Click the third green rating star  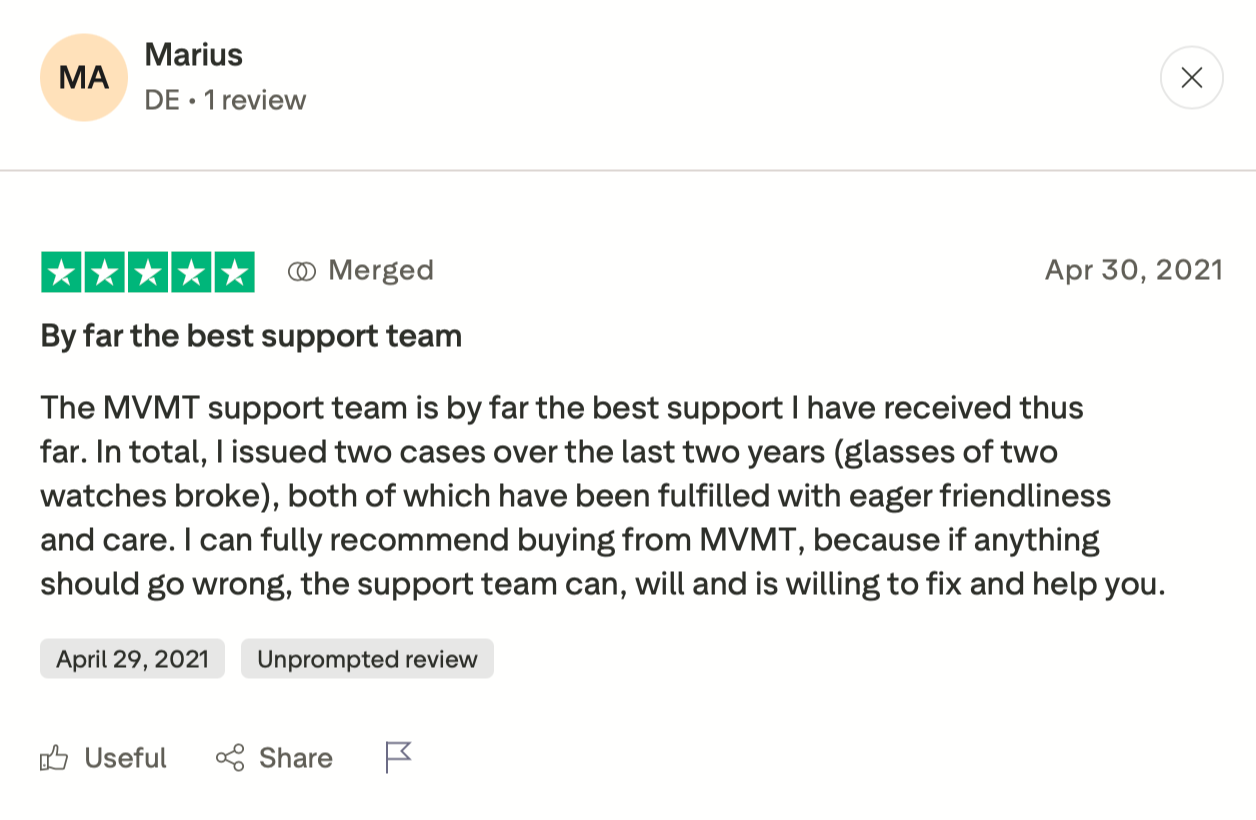(148, 272)
